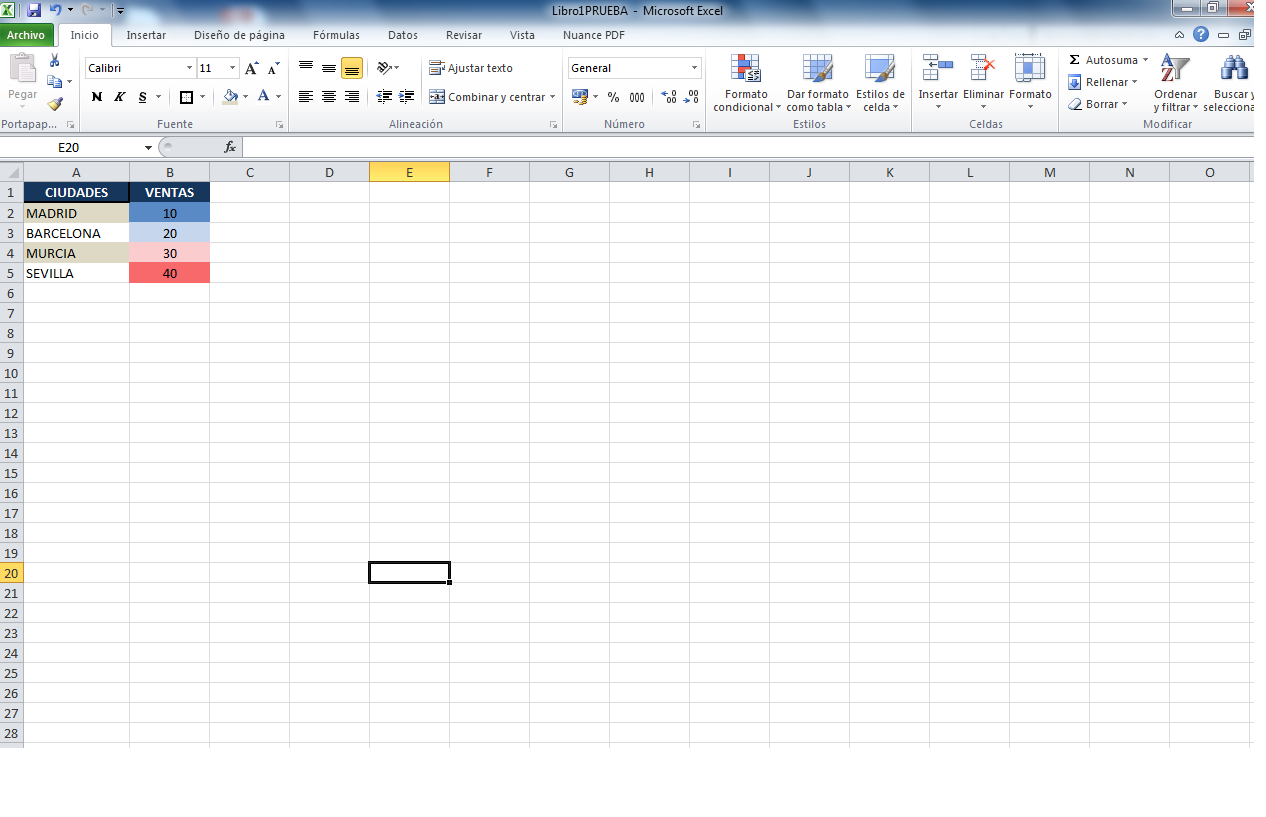Toggle underline S formatting
The image size is (1266, 817).
143,97
